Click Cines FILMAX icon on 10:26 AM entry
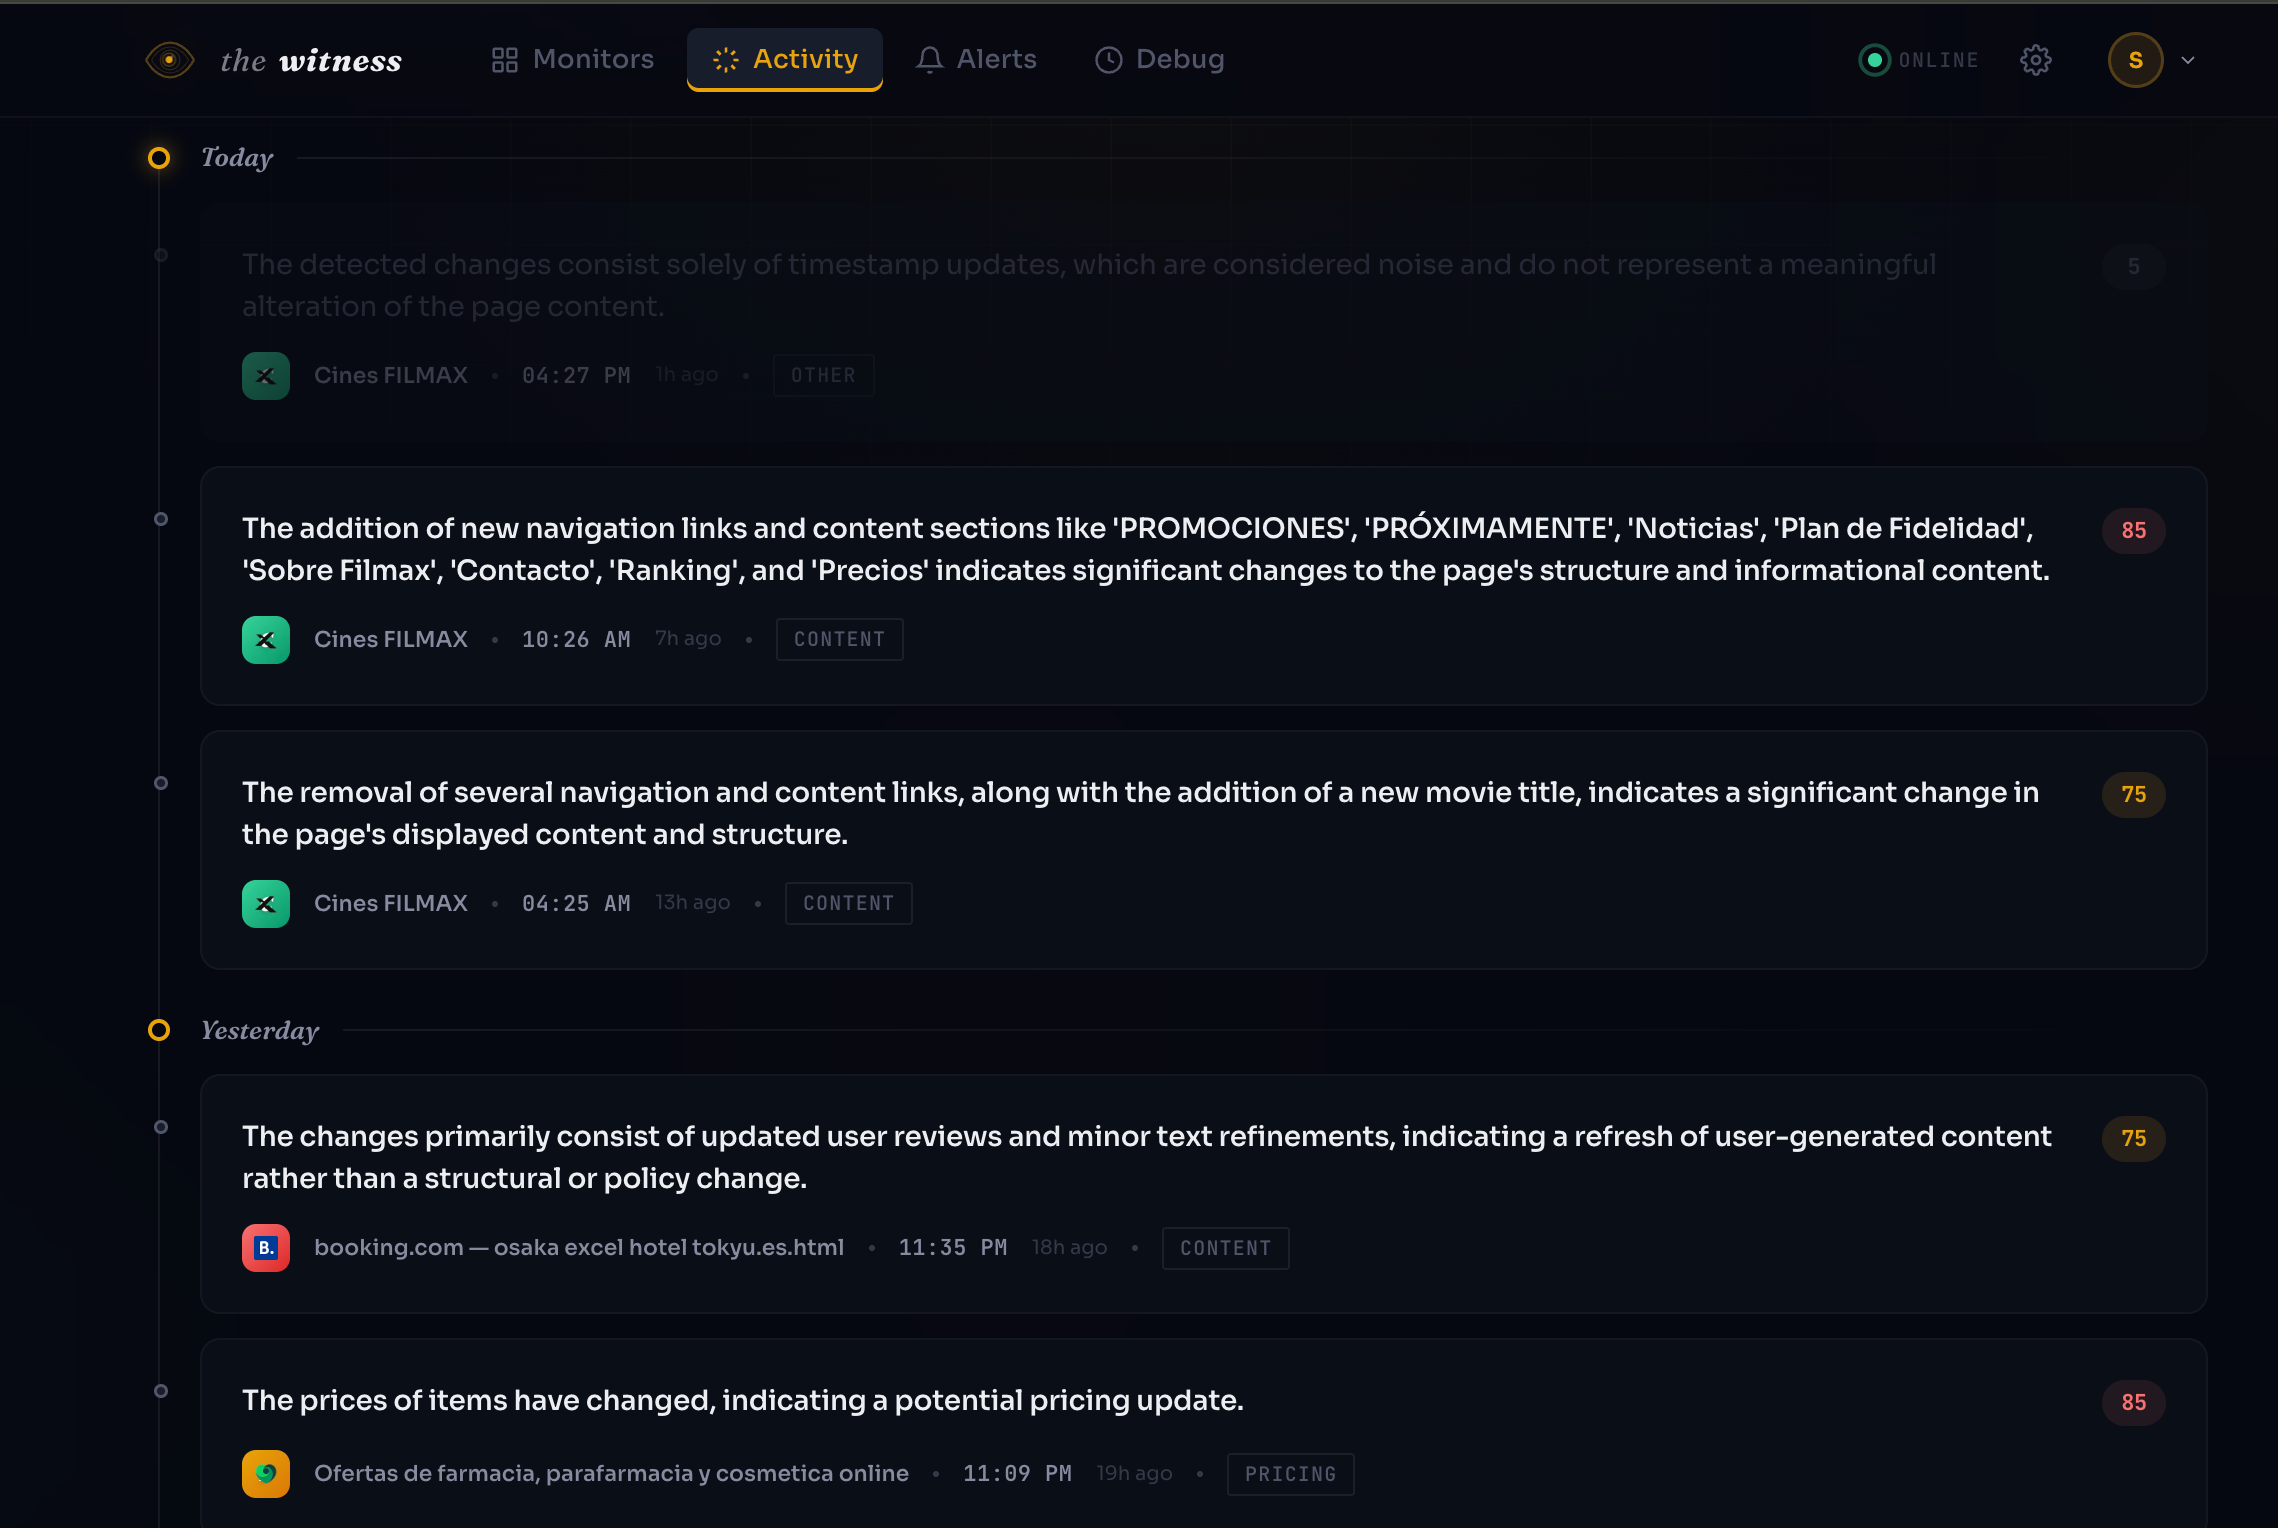 point(266,640)
